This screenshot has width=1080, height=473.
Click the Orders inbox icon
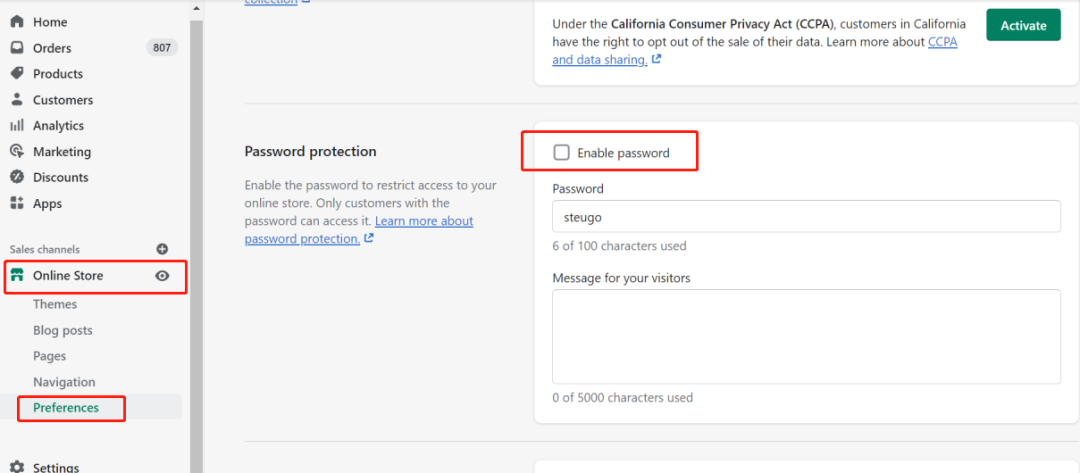click(17, 48)
